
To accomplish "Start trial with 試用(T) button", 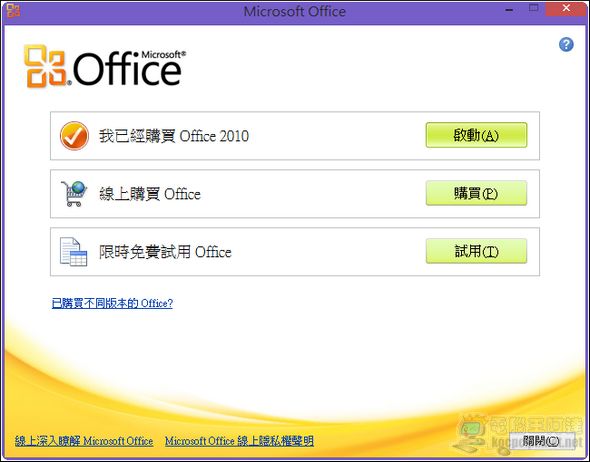I will coord(476,251).
